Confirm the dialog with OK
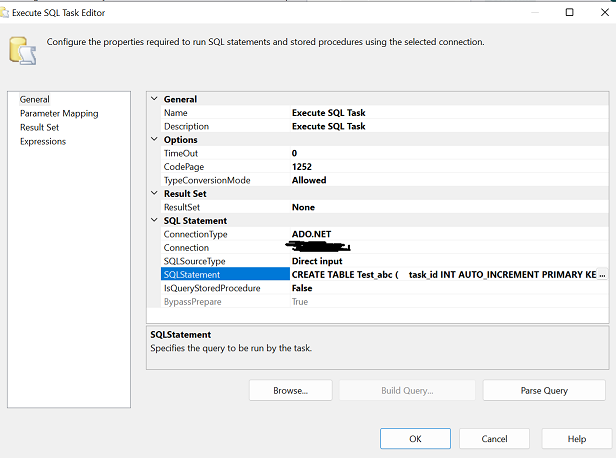The image size is (616, 458). 415,438
